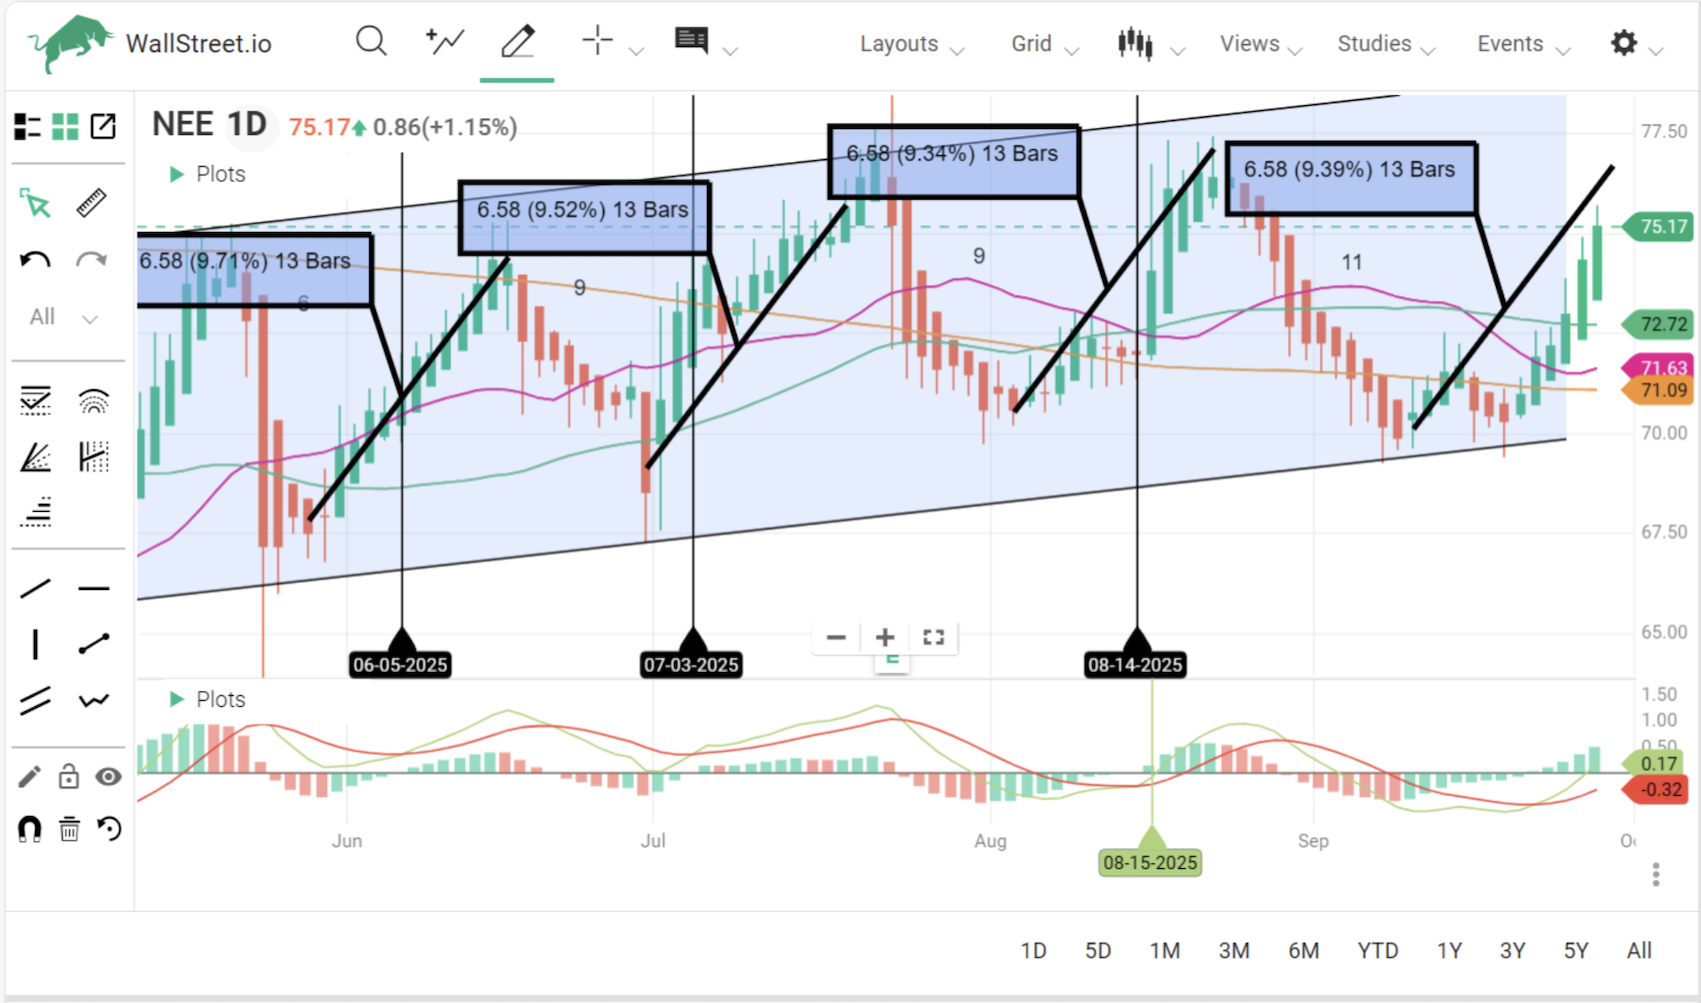The height and width of the screenshot is (1003, 1701).
Task: Select the Fibonacci arcs tool
Action: tap(93, 401)
